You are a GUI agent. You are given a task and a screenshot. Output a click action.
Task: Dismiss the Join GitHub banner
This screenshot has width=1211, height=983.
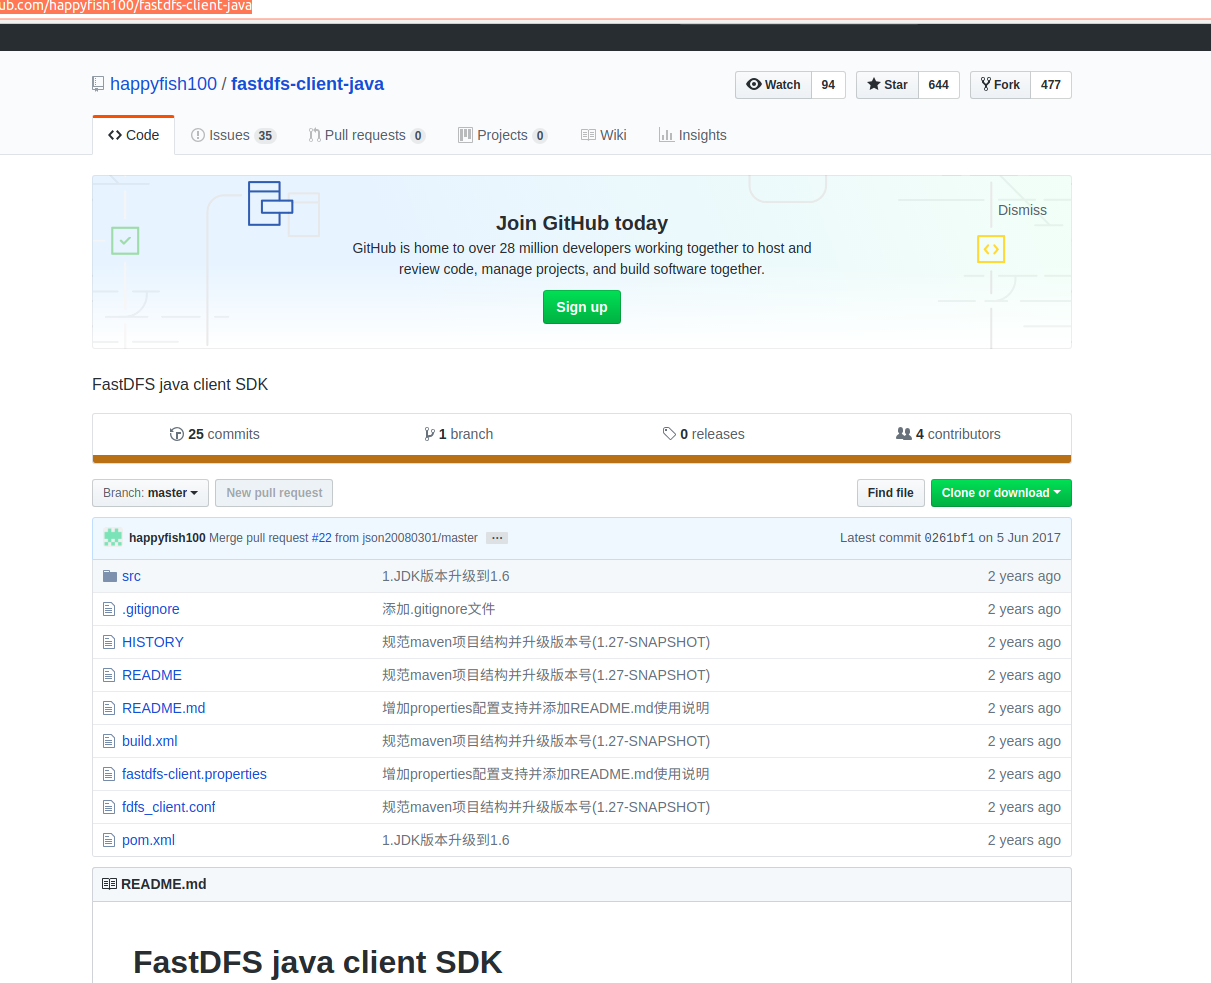[x=1022, y=210]
